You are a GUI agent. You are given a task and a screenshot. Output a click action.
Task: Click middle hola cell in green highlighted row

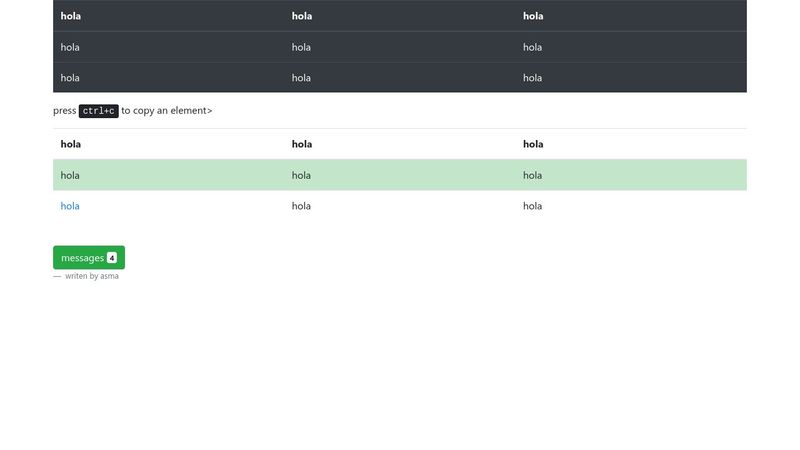(302, 175)
